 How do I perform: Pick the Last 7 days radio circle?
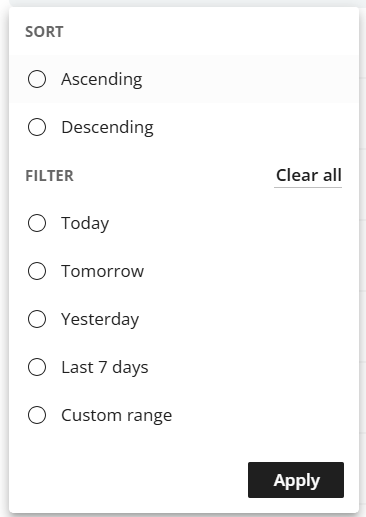pyautogui.click(x=37, y=367)
